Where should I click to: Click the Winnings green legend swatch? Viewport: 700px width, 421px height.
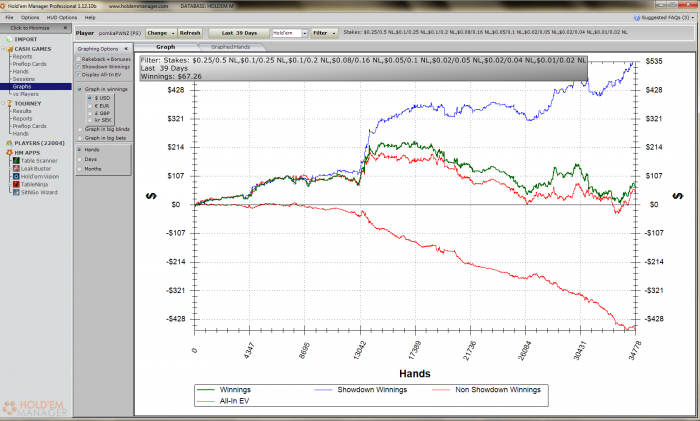click(x=205, y=390)
